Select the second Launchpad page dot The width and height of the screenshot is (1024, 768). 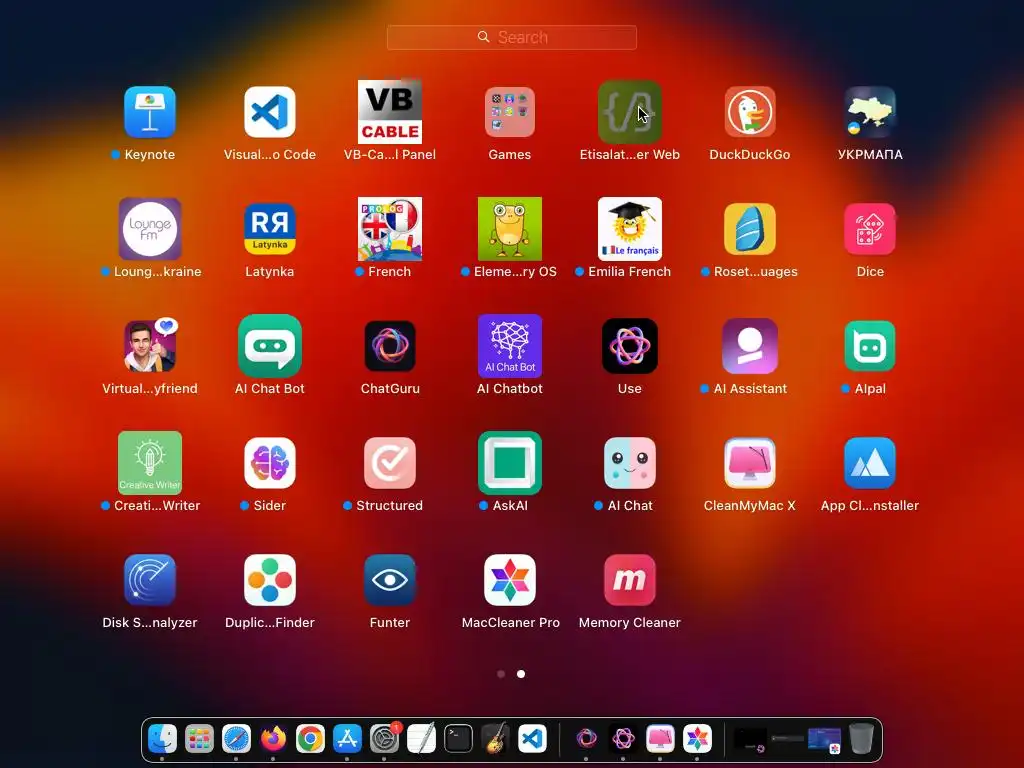521,674
